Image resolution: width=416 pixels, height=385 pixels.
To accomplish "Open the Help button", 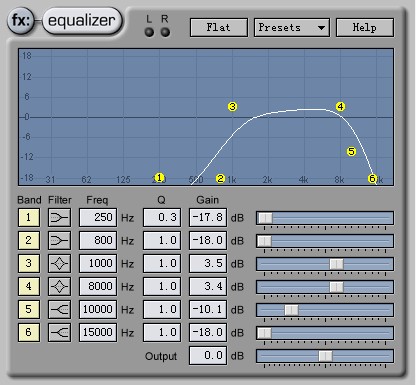I will tap(365, 27).
